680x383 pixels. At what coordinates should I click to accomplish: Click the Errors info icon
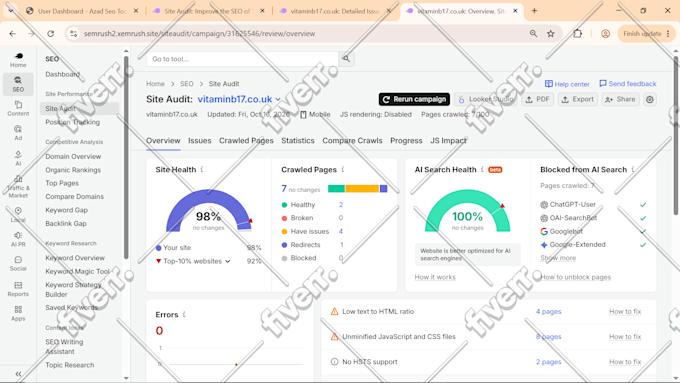tap(184, 314)
